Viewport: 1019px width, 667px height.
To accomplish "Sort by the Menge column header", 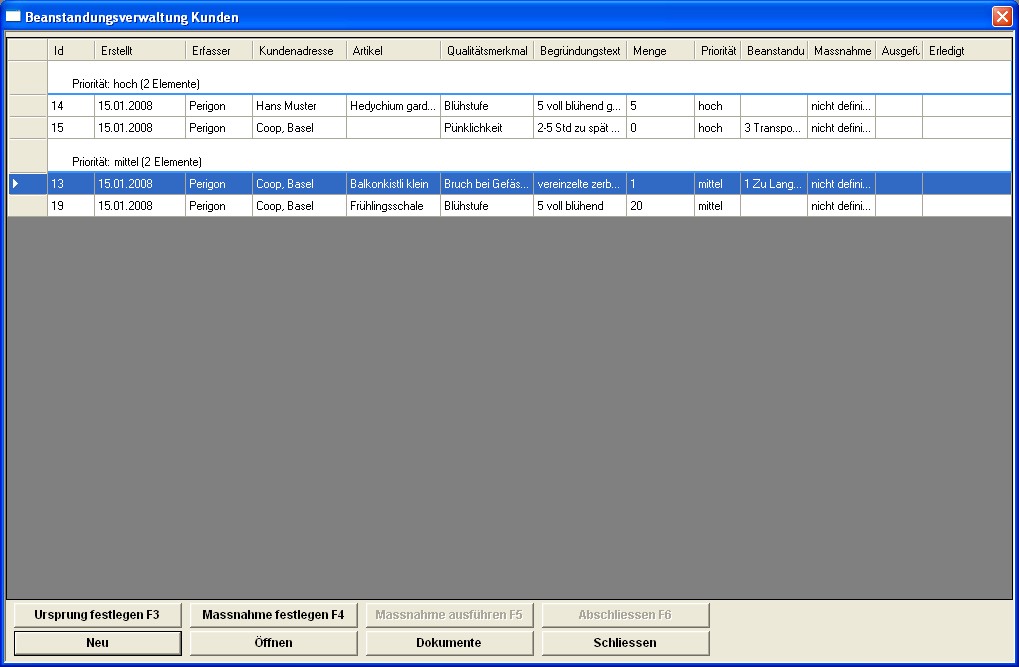I will click(x=660, y=51).
